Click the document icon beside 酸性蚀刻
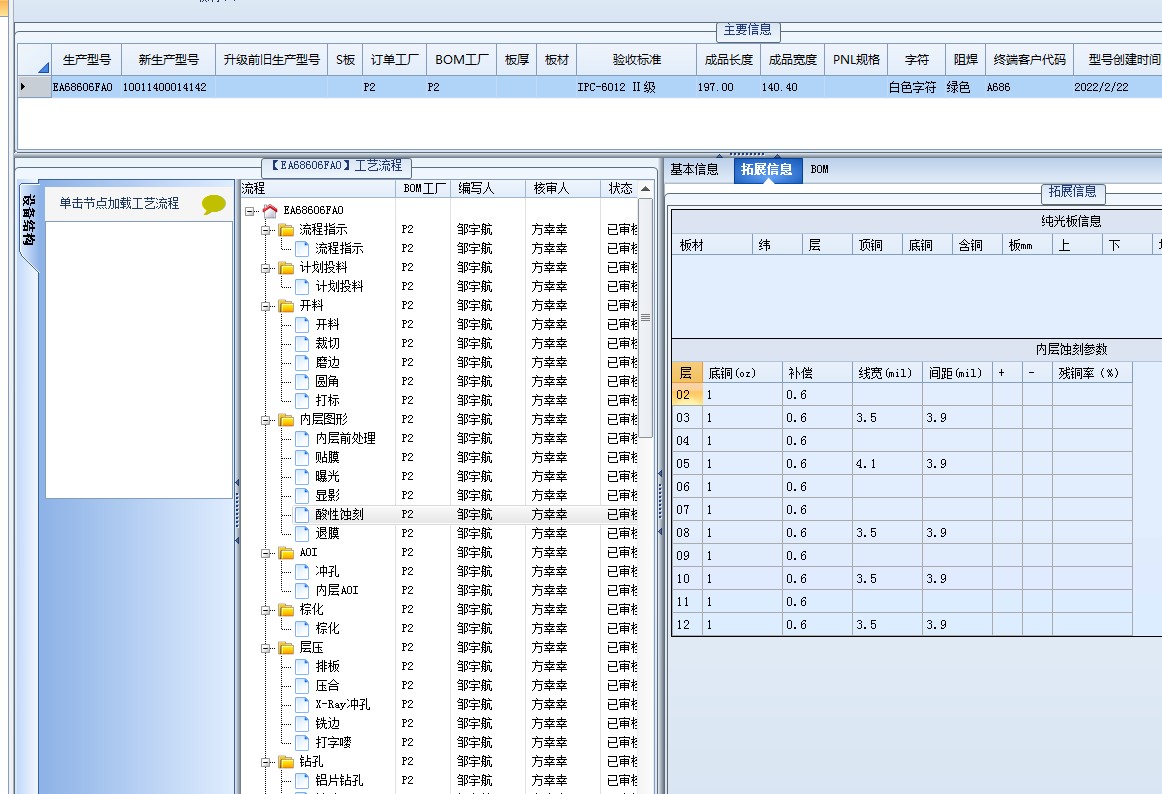The image size is (1162, 794). point(302,515)
